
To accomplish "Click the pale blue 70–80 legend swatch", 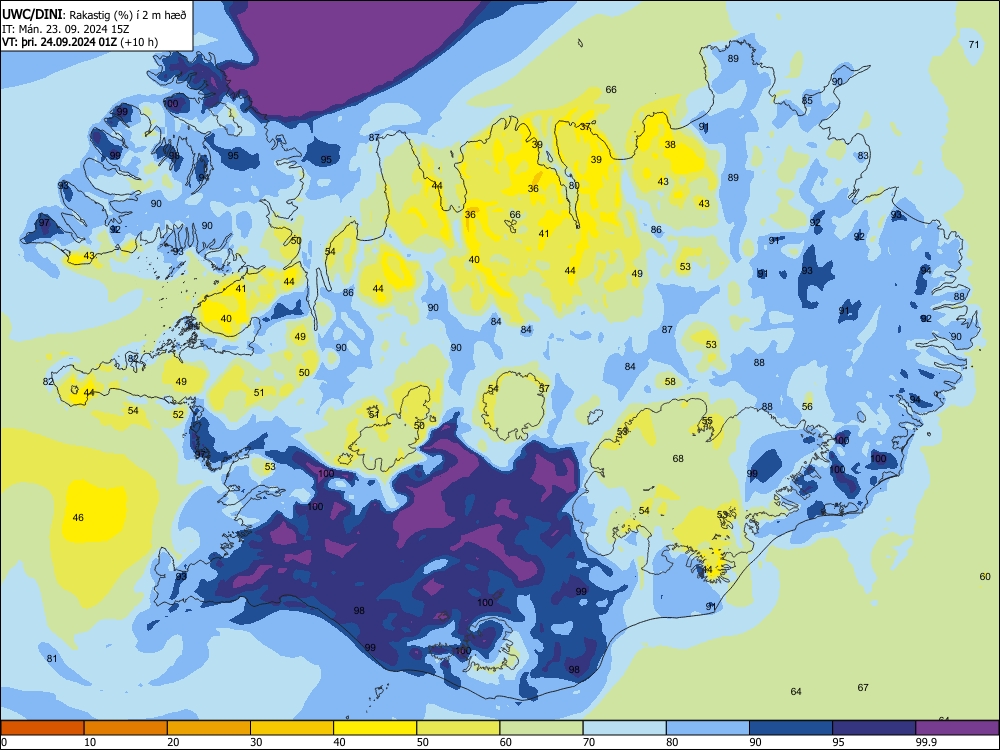I will coord(625,728).
